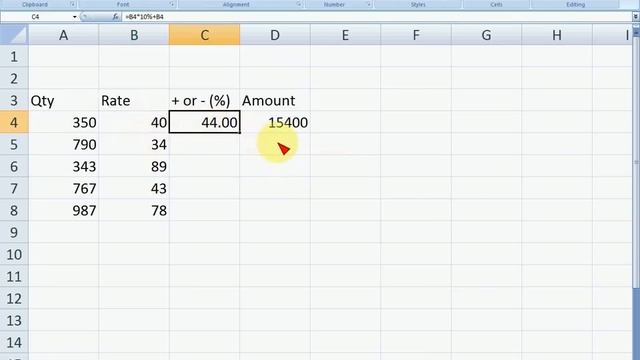Select the cell containing 15400
Viewport: 640px width, 360px height.
point(275,122)
